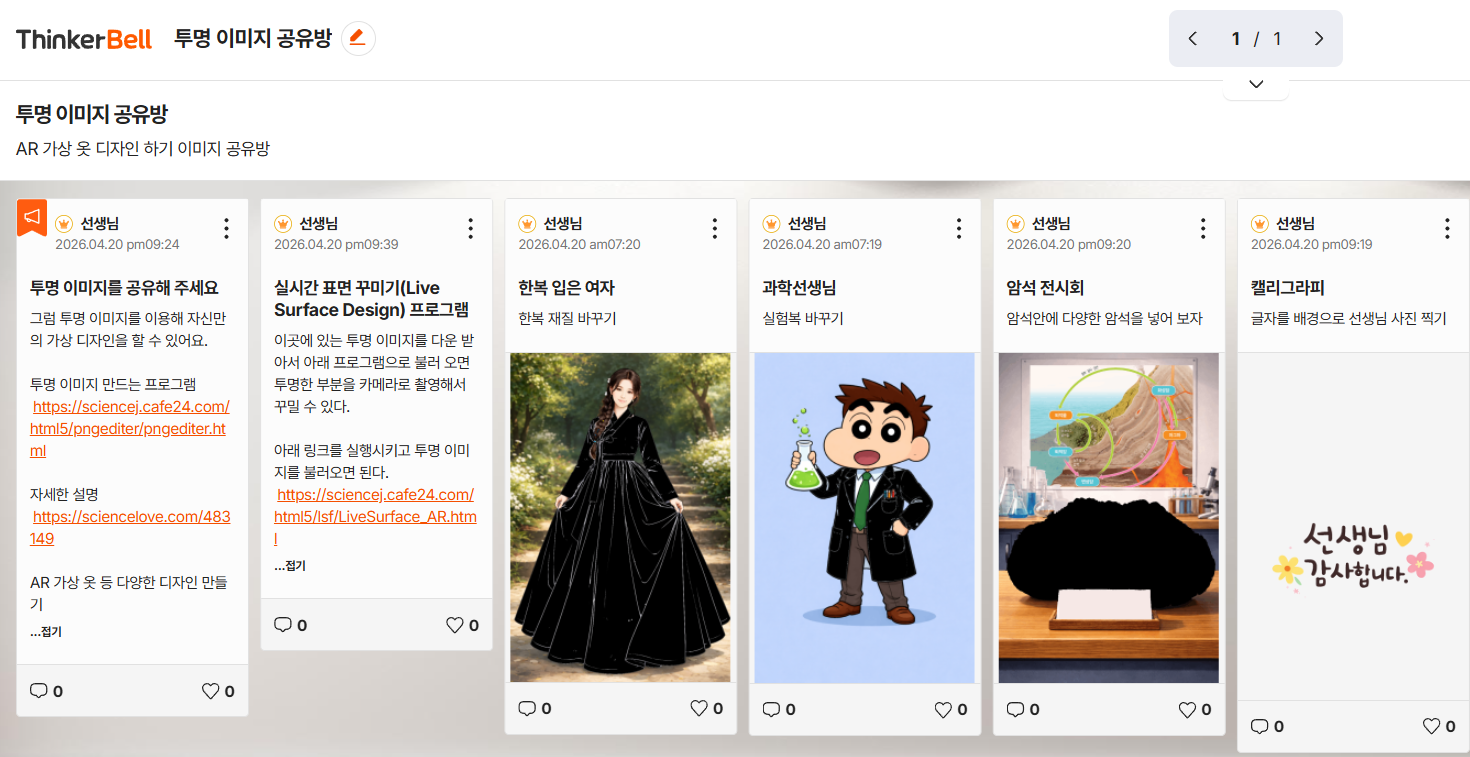Click the crown icon on the '과학선생님' card

[x=772, y=223]
